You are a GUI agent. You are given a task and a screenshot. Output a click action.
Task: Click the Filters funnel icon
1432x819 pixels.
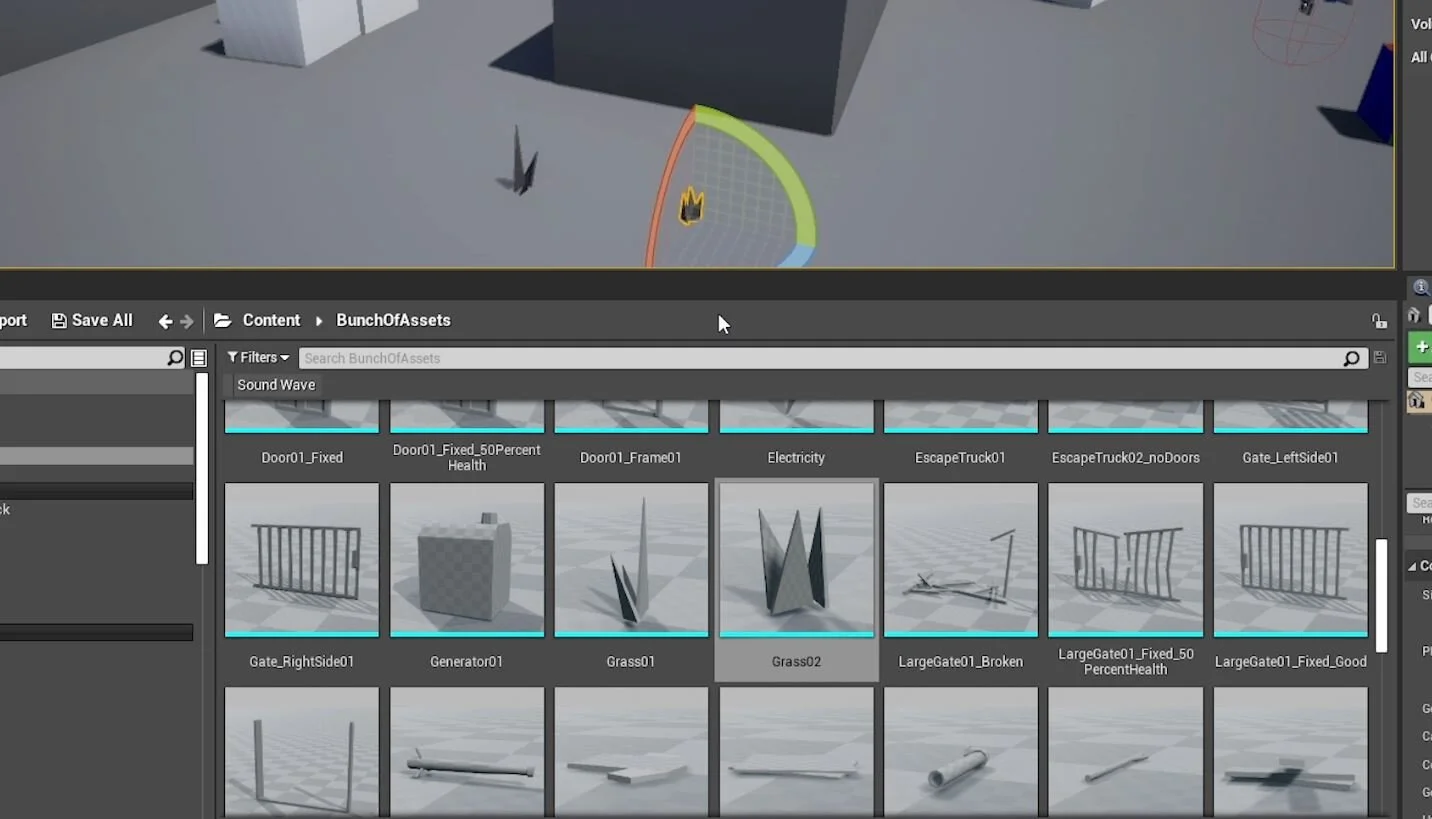click(232, 357)
